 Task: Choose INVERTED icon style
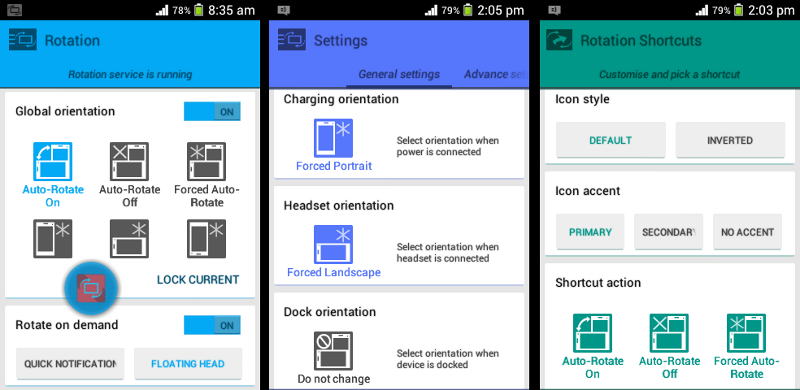[x=730, y=140]
